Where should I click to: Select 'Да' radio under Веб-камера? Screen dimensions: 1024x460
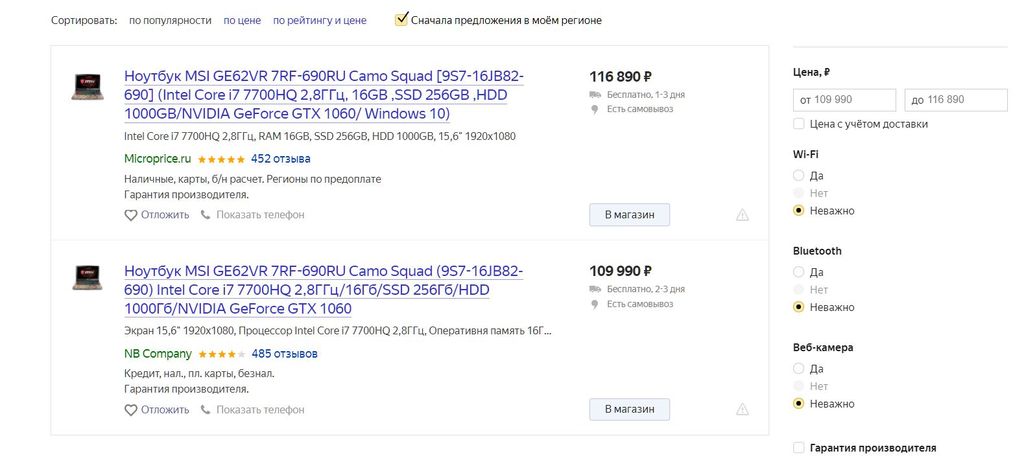tap(798, 368)
